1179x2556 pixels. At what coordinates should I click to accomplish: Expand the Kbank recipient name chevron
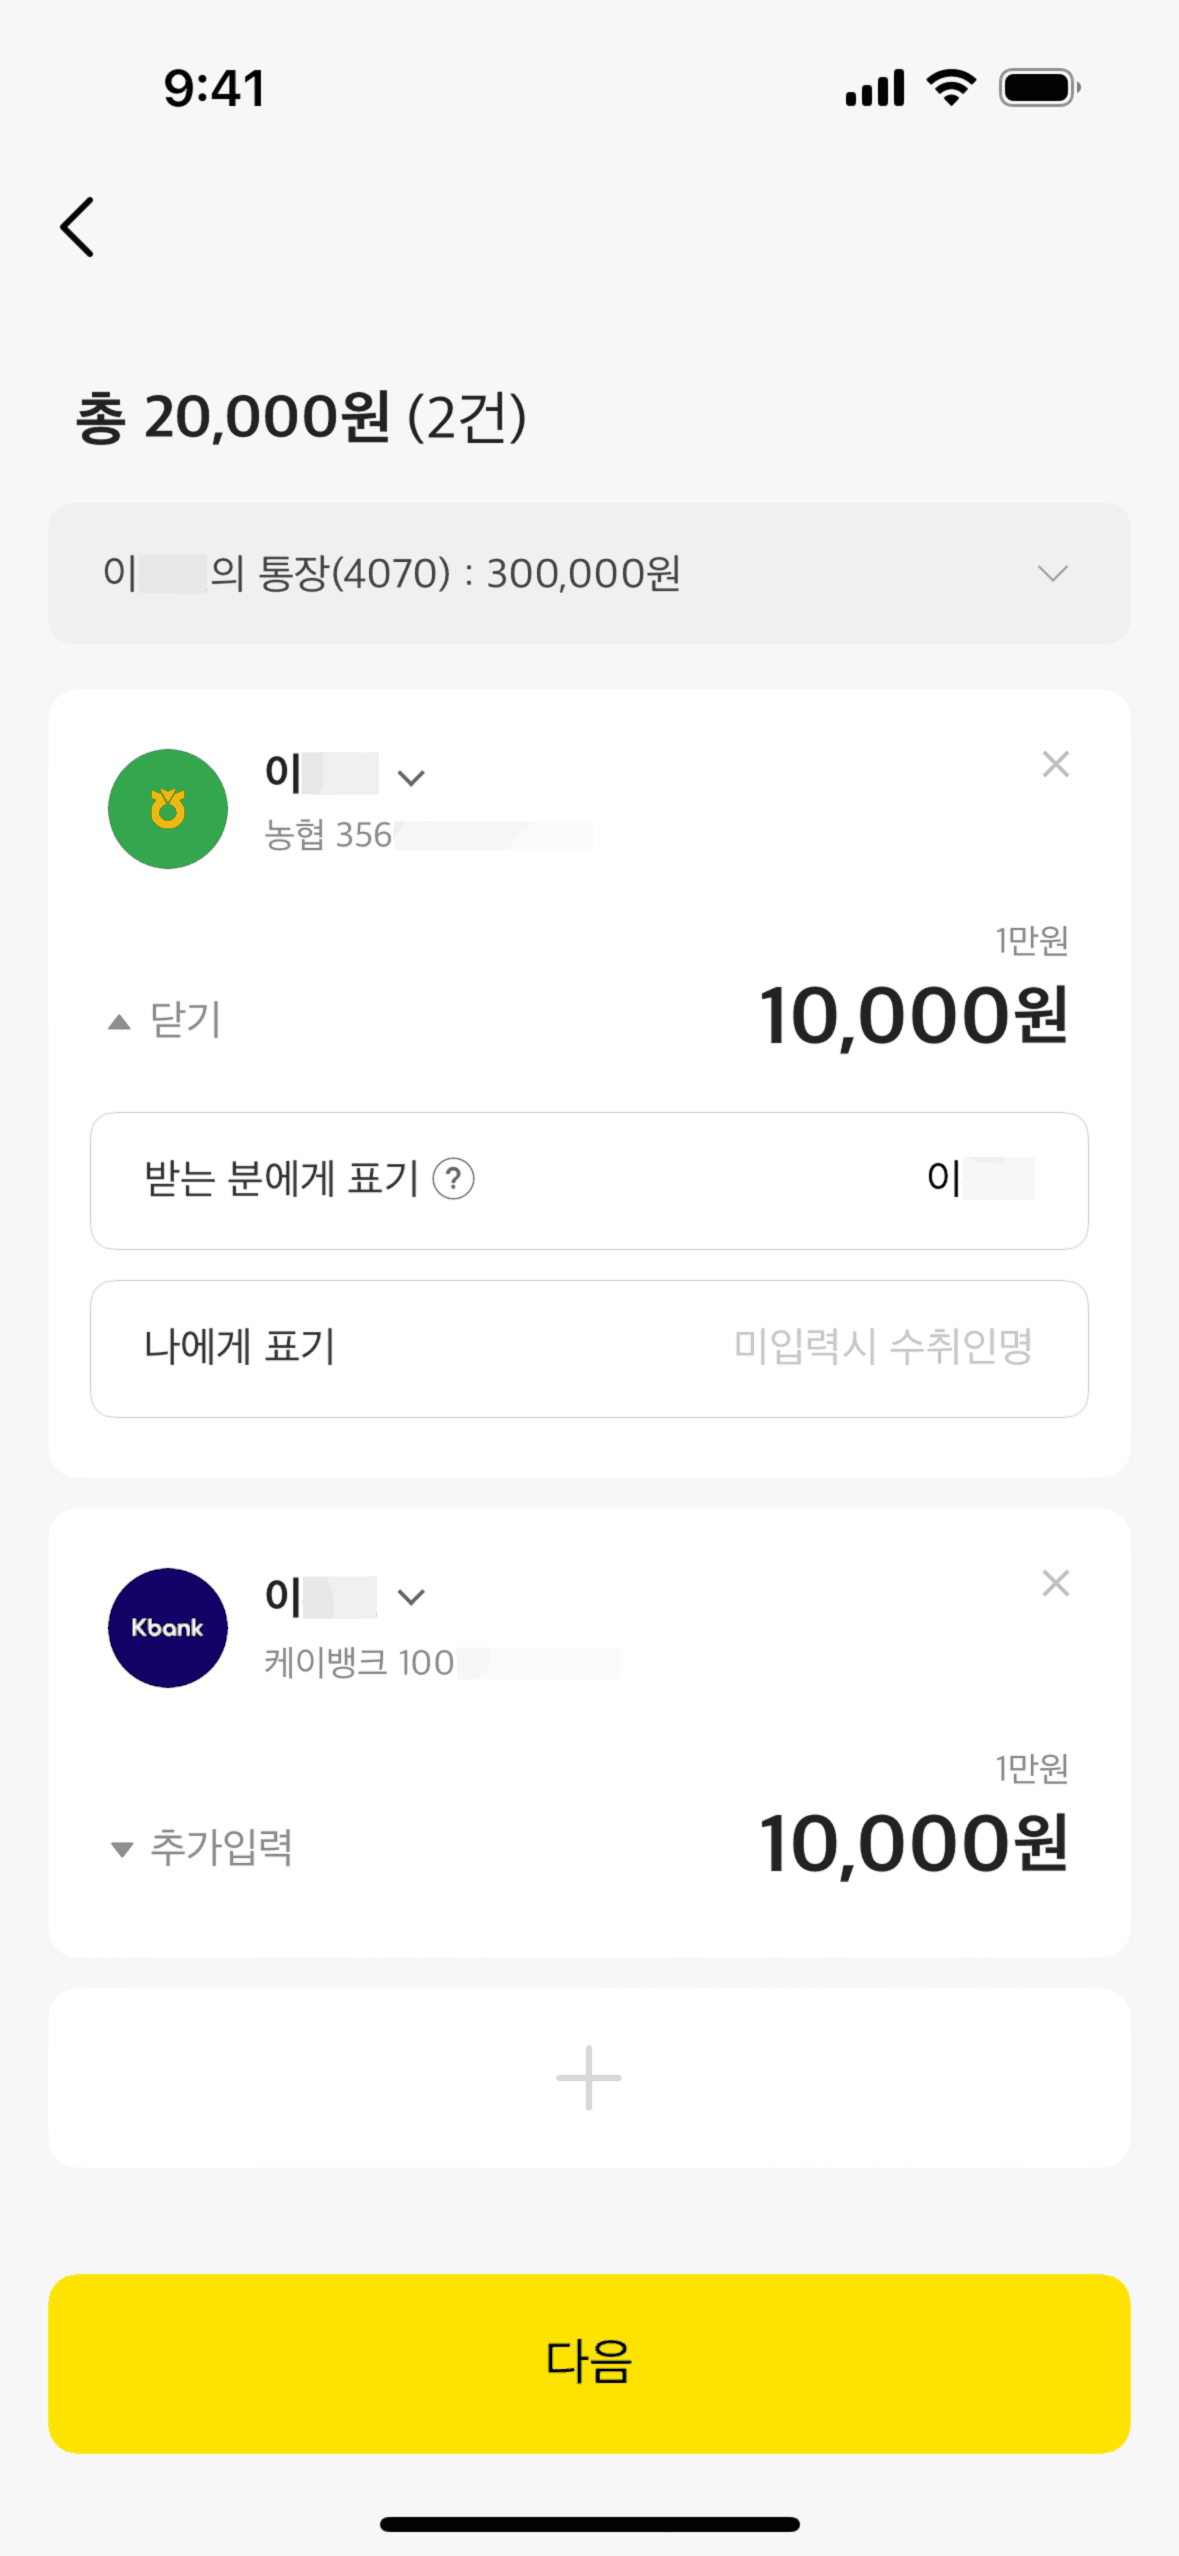point(411,1597)
